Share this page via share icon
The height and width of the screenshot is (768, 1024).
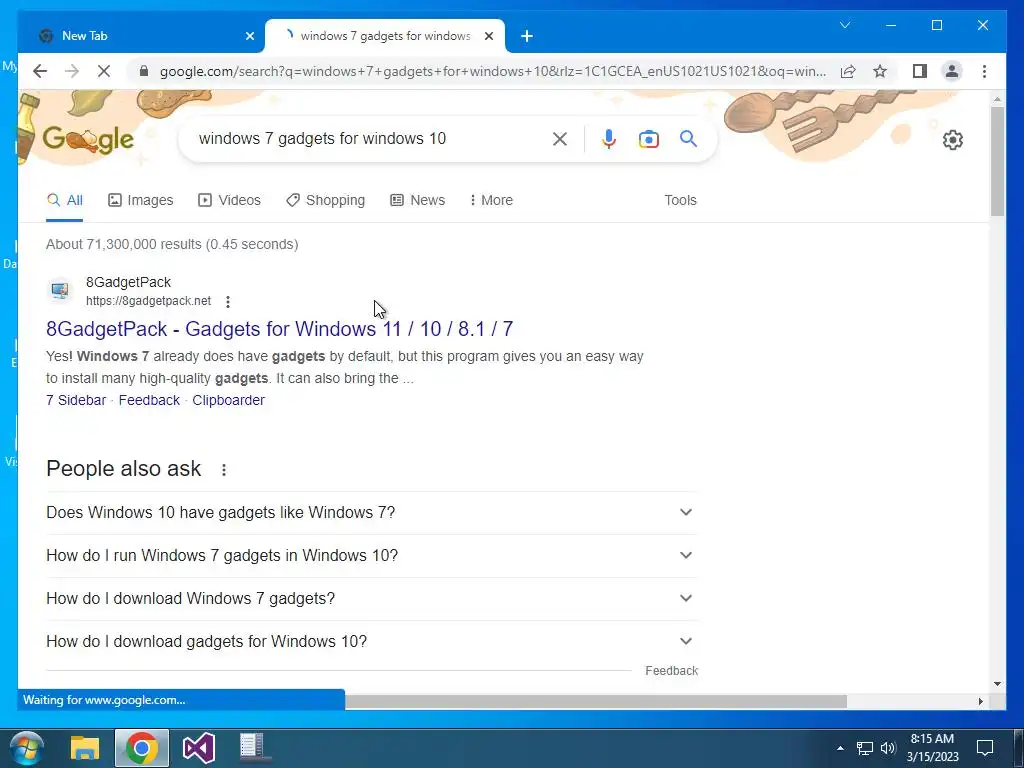[848, 71]
